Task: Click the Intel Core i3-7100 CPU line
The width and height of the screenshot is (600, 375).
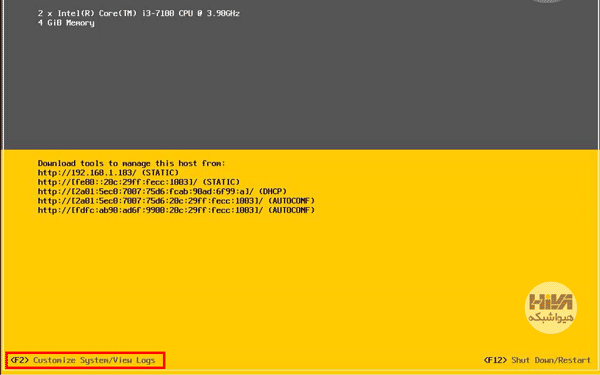Action: pyautogui.click(x=139, y=13)
